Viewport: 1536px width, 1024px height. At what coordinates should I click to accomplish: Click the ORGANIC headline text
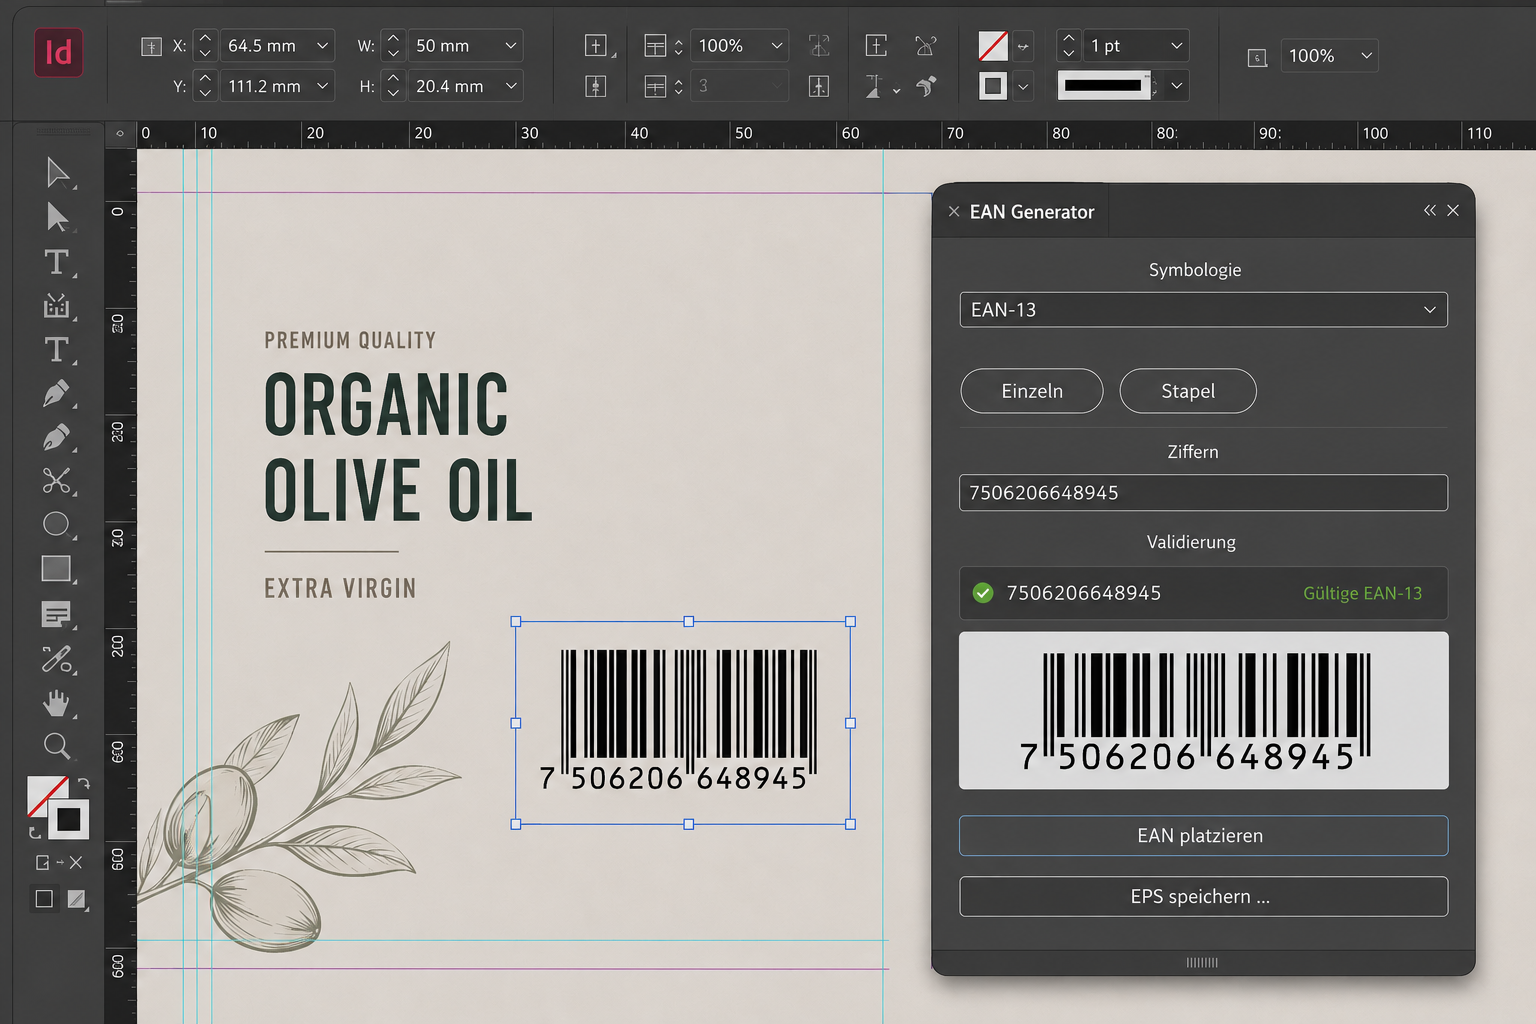tap(386, 404)
